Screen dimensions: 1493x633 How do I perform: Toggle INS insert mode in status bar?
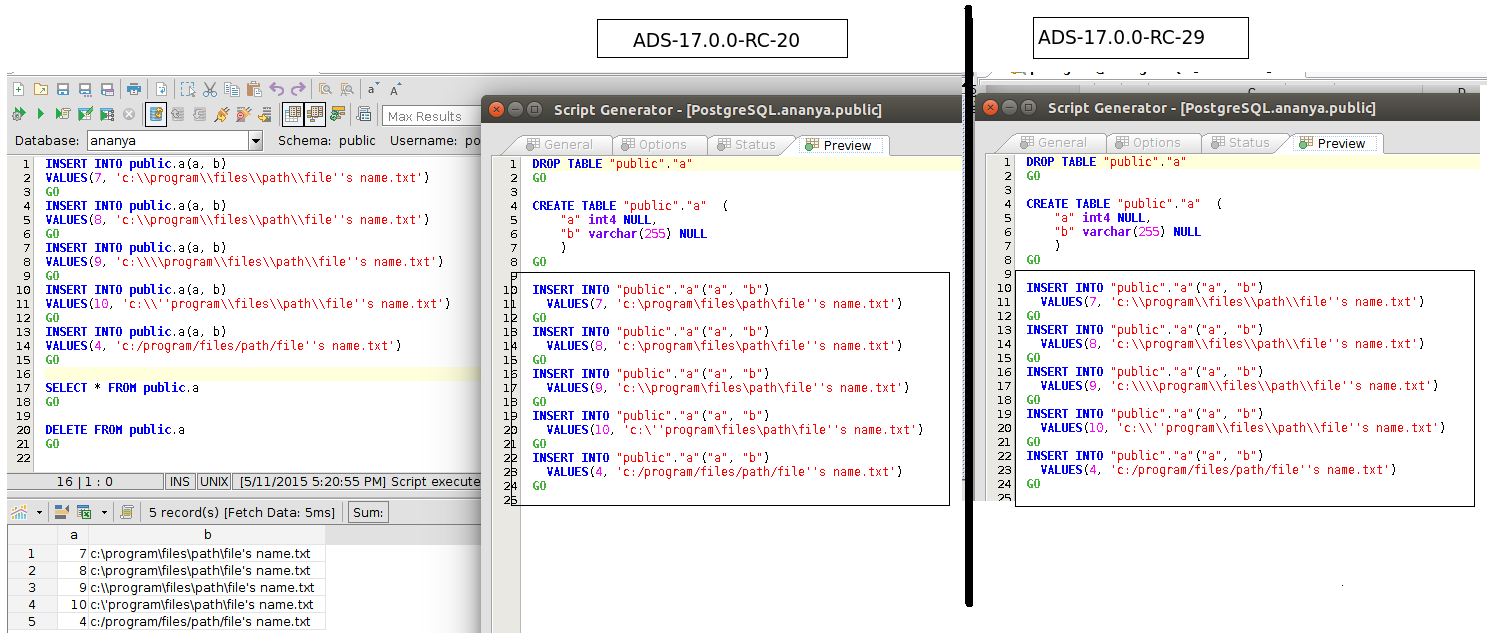point(180,482)
